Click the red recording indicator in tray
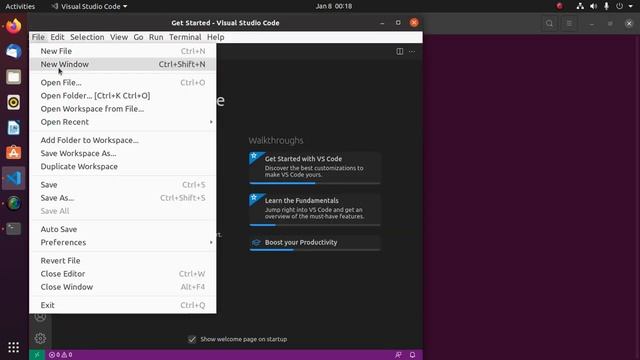The image size is (640, 360). 560,6
